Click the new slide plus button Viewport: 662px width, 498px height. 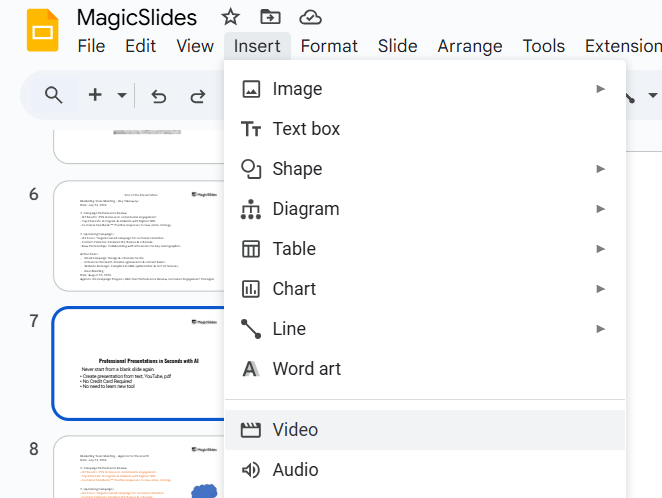pos(95,95)
